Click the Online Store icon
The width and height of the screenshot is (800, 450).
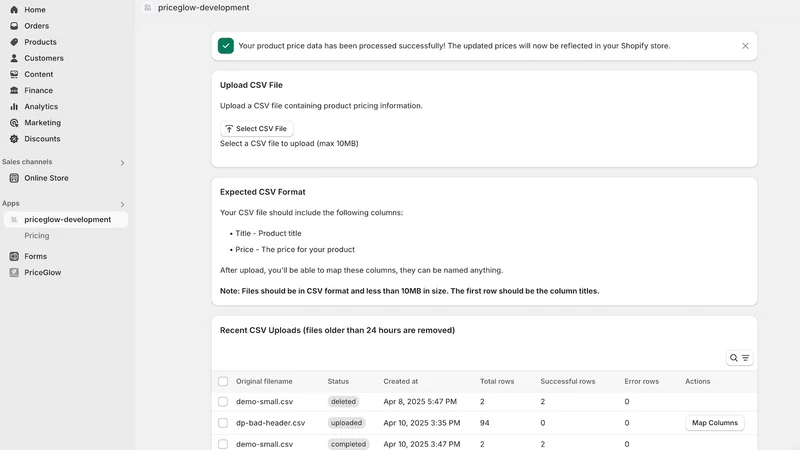coord(14,178)
